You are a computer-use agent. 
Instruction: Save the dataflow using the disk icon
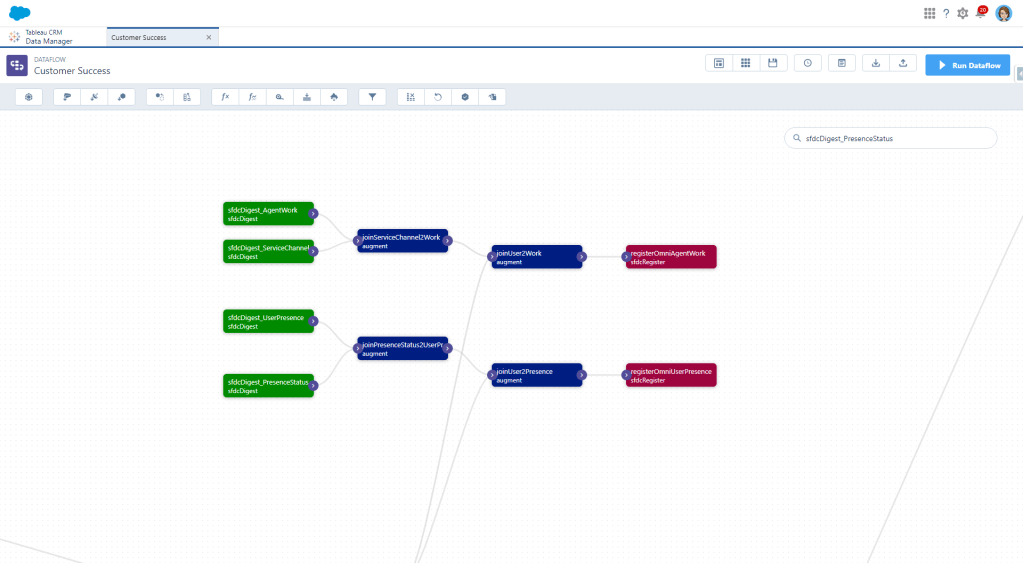tap(772, 63)
